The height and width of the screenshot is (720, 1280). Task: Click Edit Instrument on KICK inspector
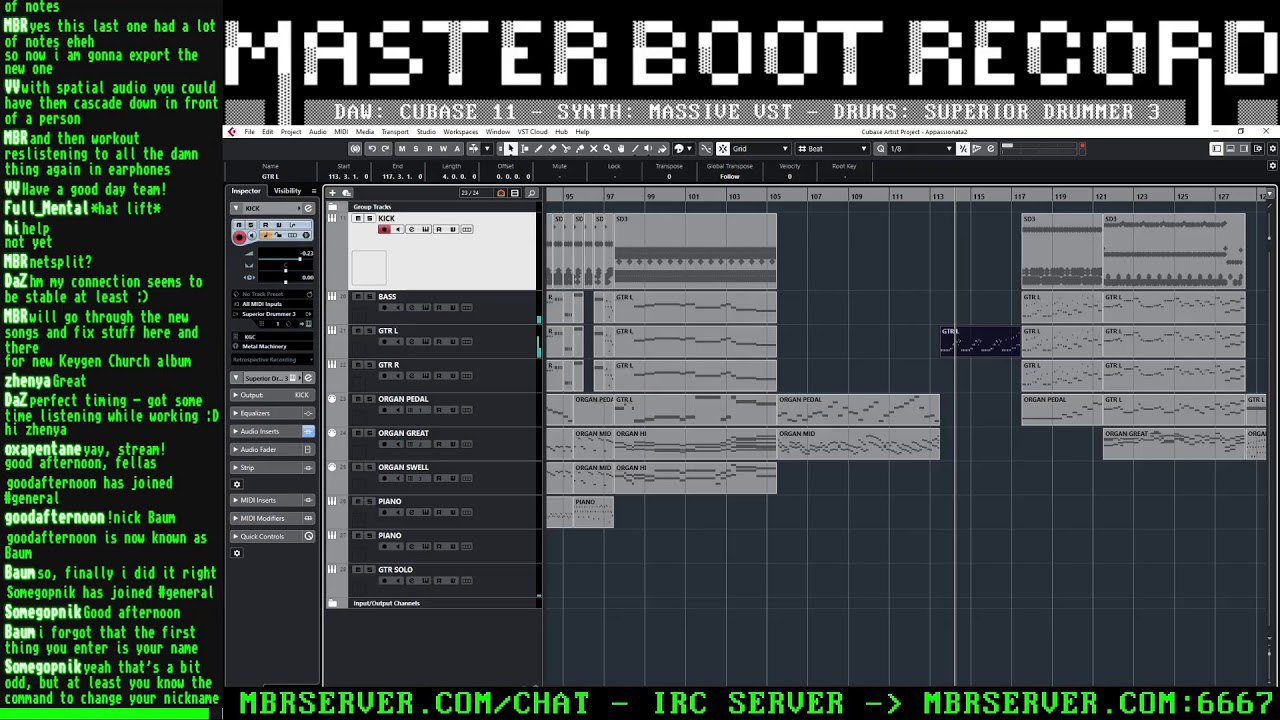click(x=308, y=208)
